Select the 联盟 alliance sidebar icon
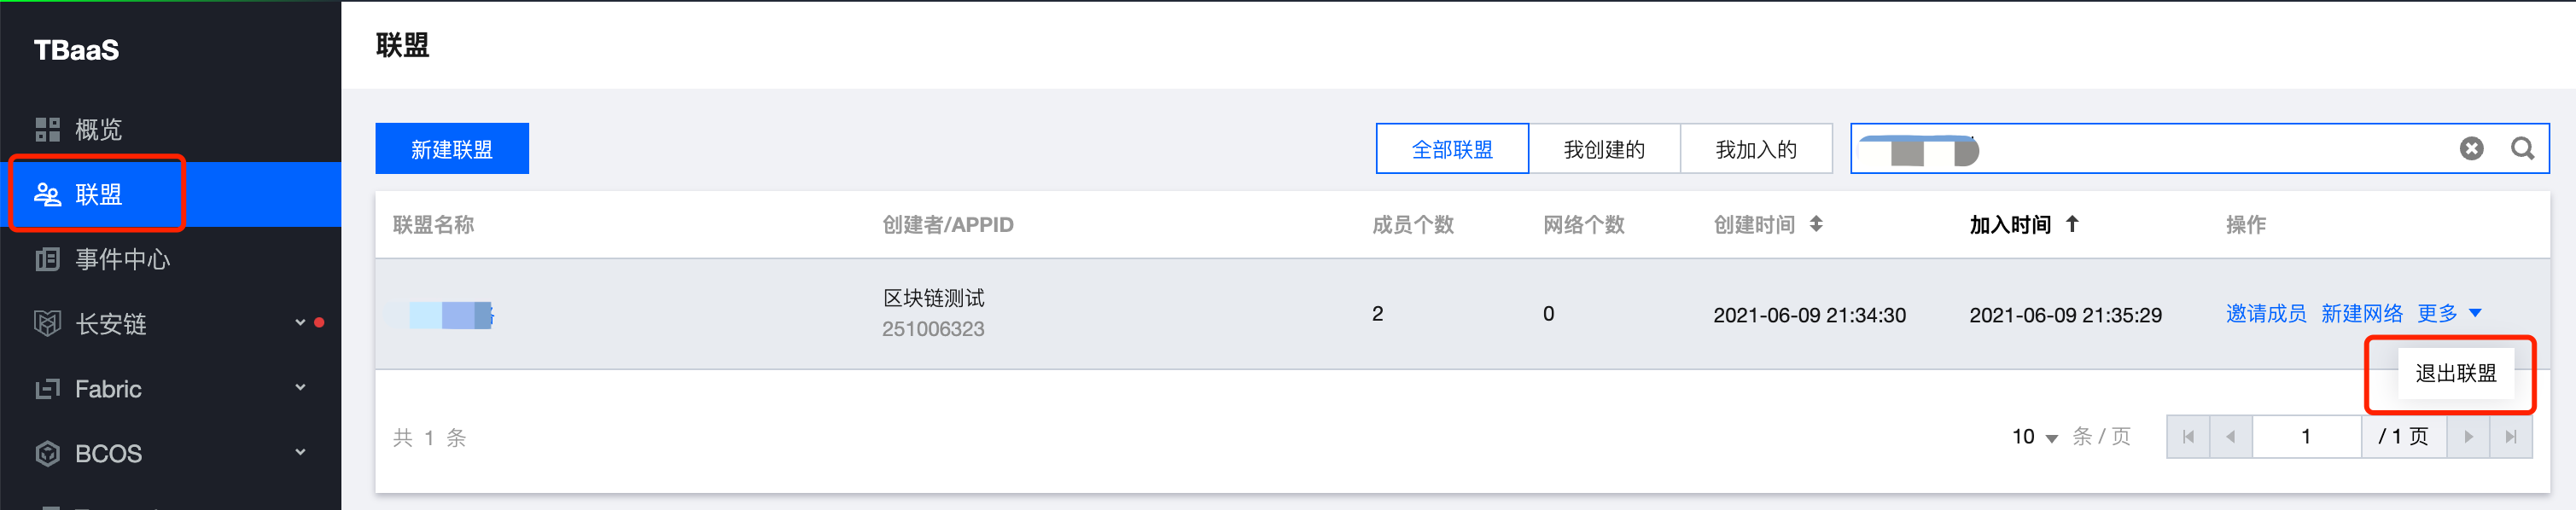2576x510 pixels. click(x=47, y=194)
